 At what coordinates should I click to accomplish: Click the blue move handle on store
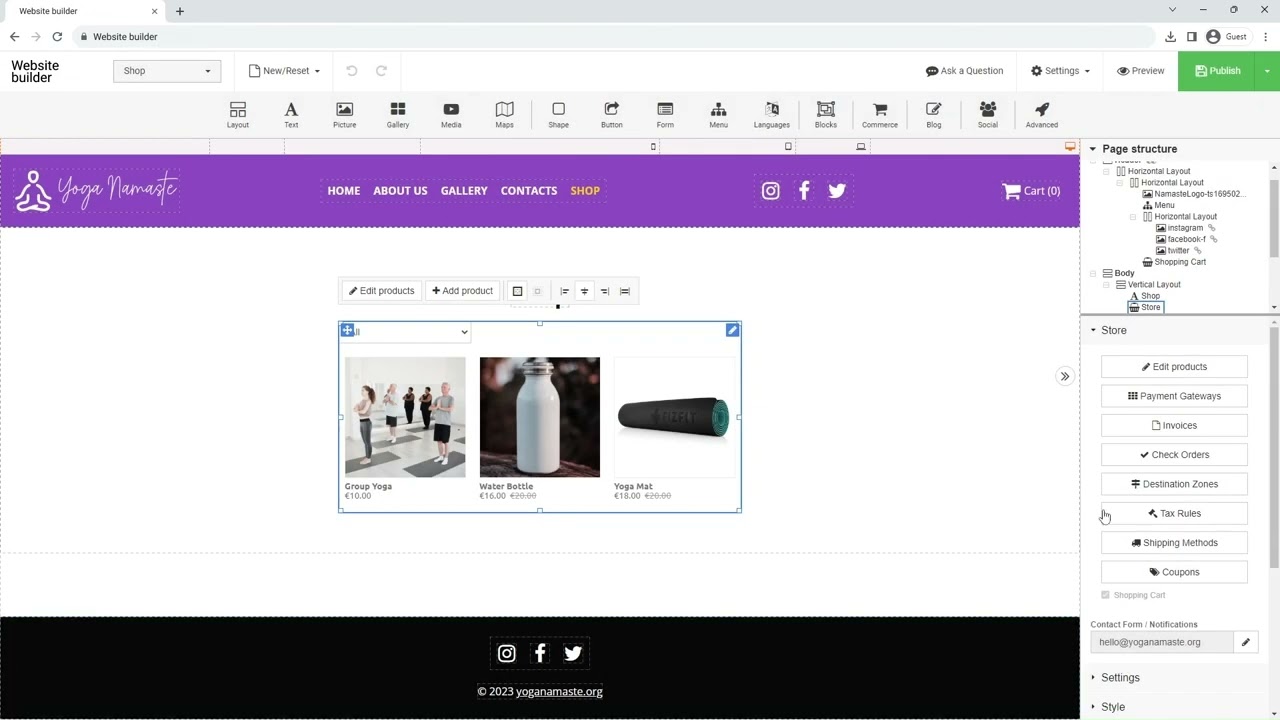click(x=347, y=330)
